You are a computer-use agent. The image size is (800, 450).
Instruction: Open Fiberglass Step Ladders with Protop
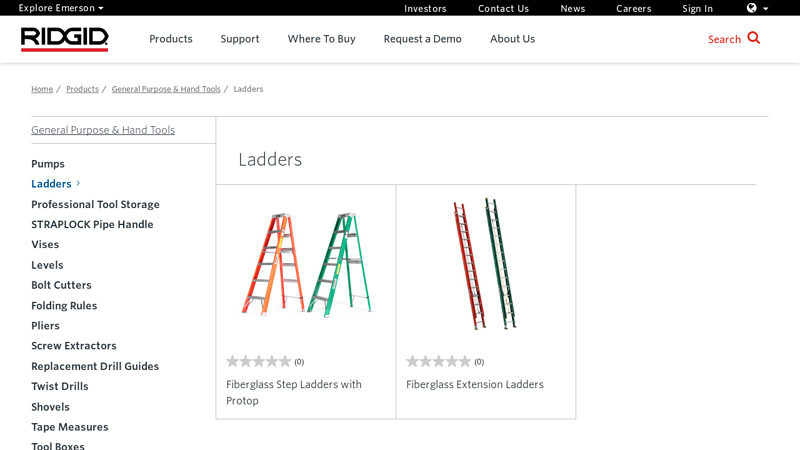(294, 392)
